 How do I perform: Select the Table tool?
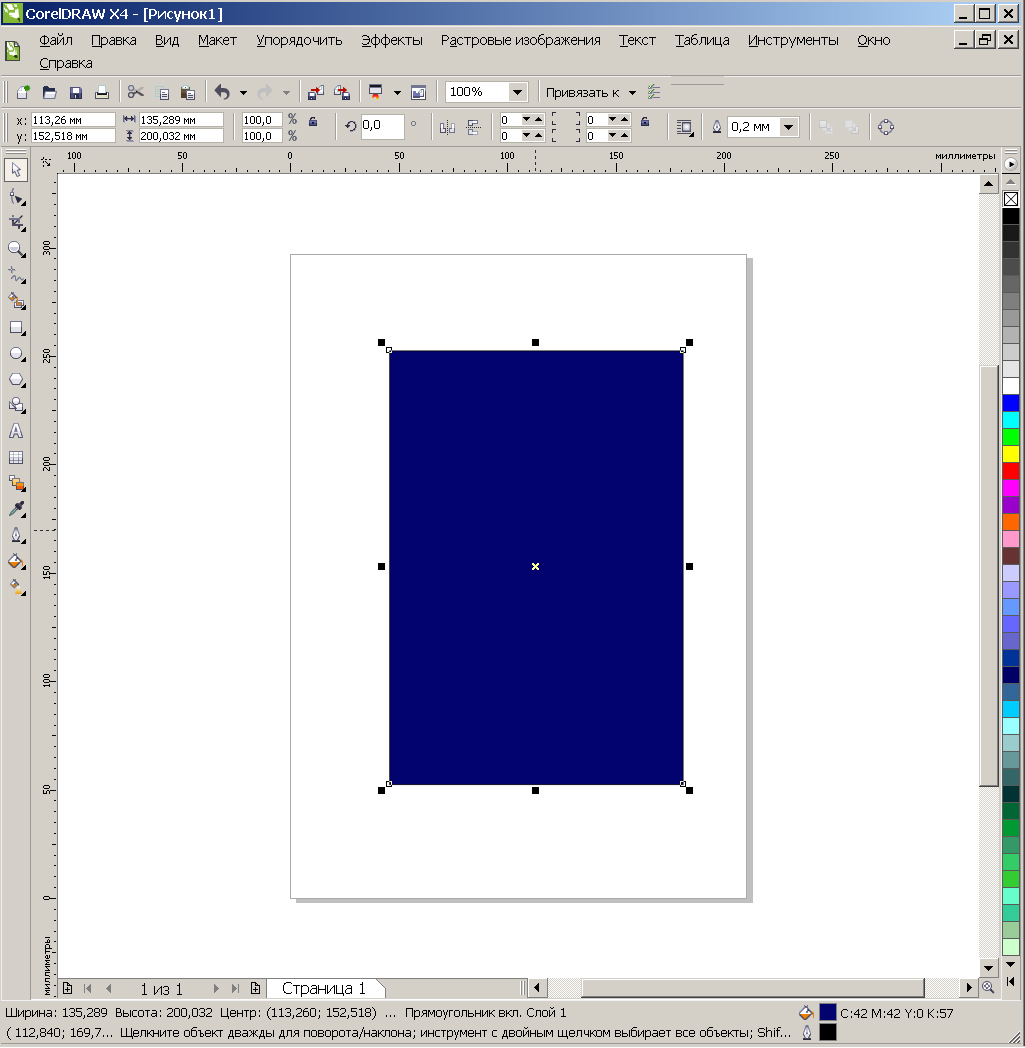click(16, 457)
